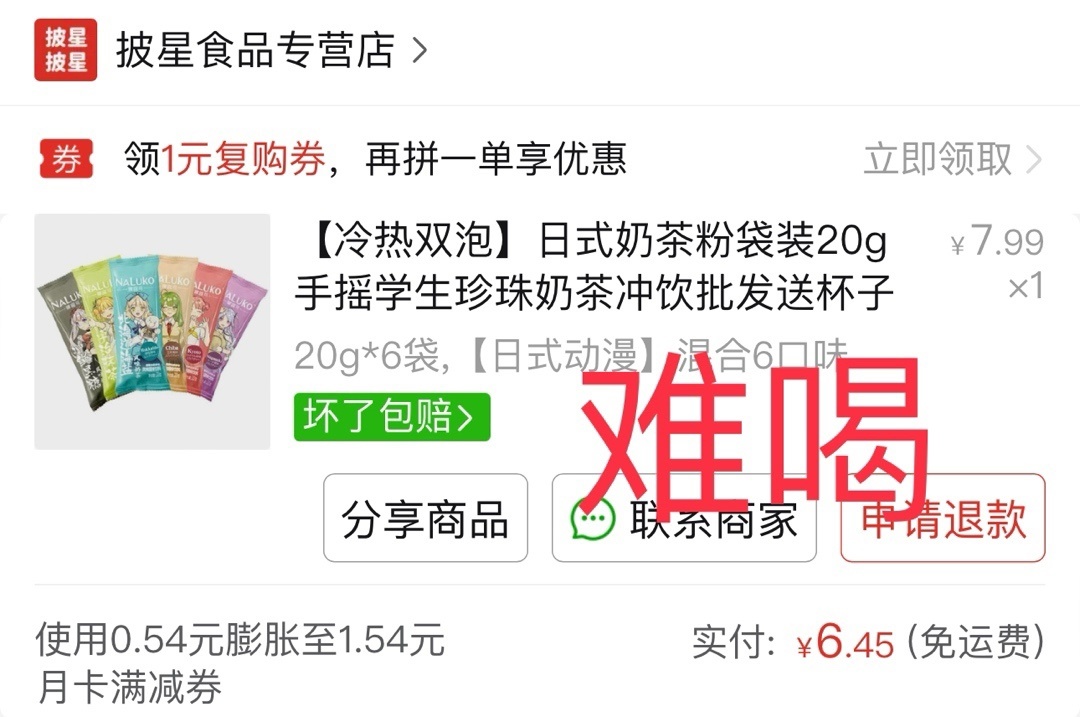Click the red 券 coupon icon
The image size is (1080, 717).
(66, 159)
